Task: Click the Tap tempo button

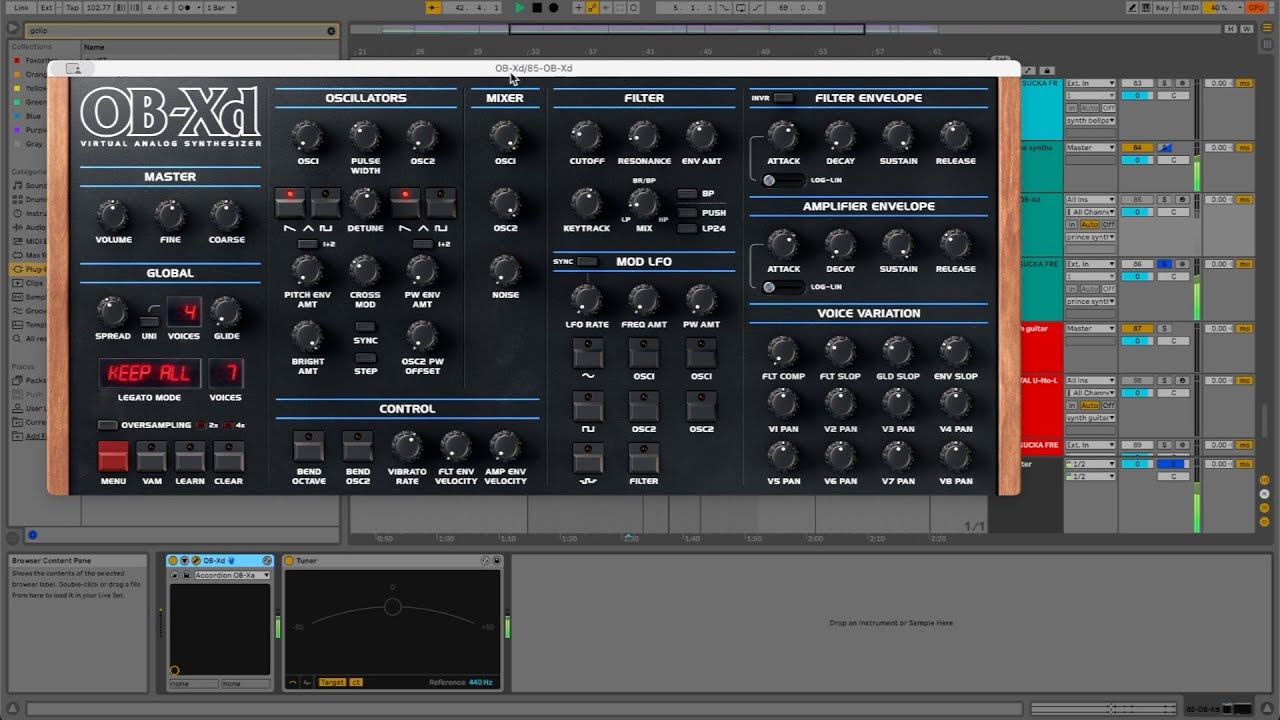Action: click(x=72, y=8)
